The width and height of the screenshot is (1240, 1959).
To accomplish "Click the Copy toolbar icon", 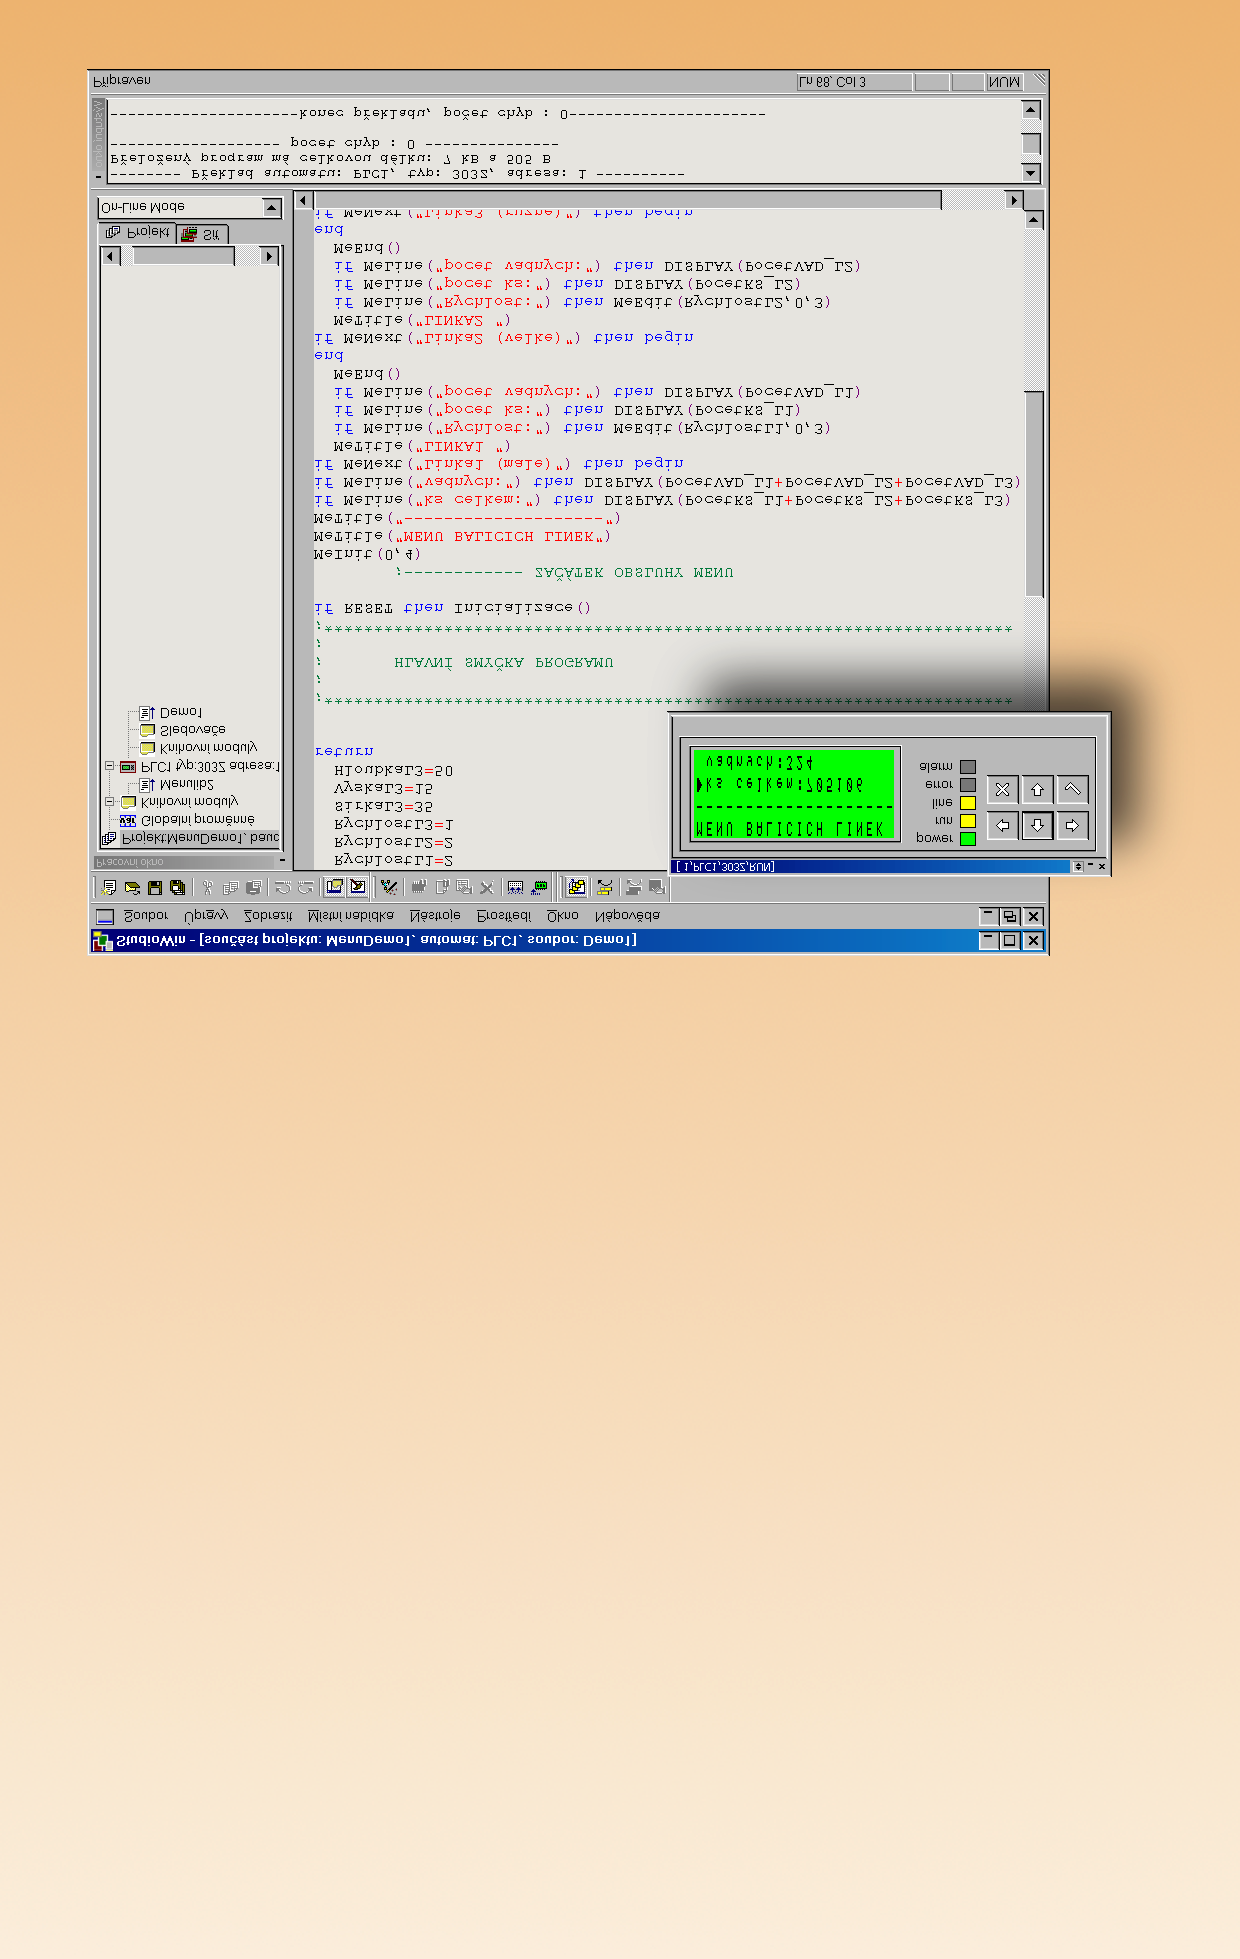I will point(231,887).
